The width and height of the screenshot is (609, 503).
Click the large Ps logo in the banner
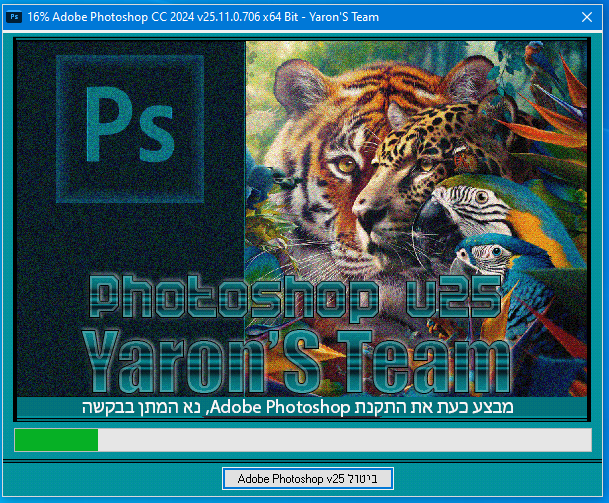(130, 129)
